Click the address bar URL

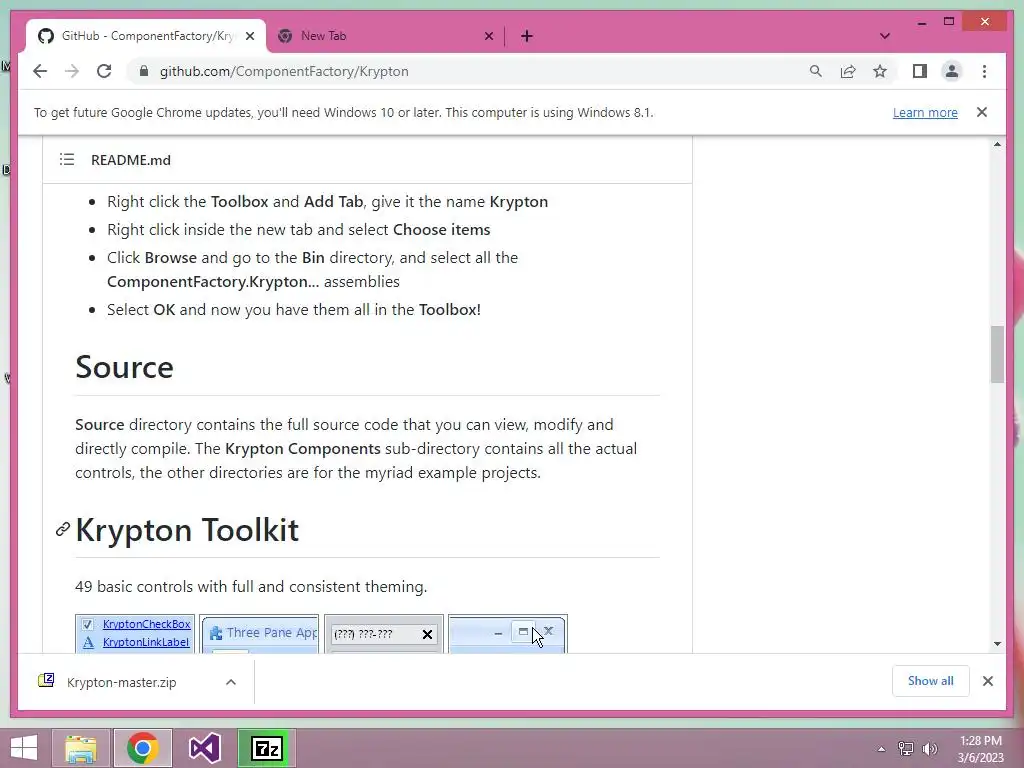click(x=284, y=71)
